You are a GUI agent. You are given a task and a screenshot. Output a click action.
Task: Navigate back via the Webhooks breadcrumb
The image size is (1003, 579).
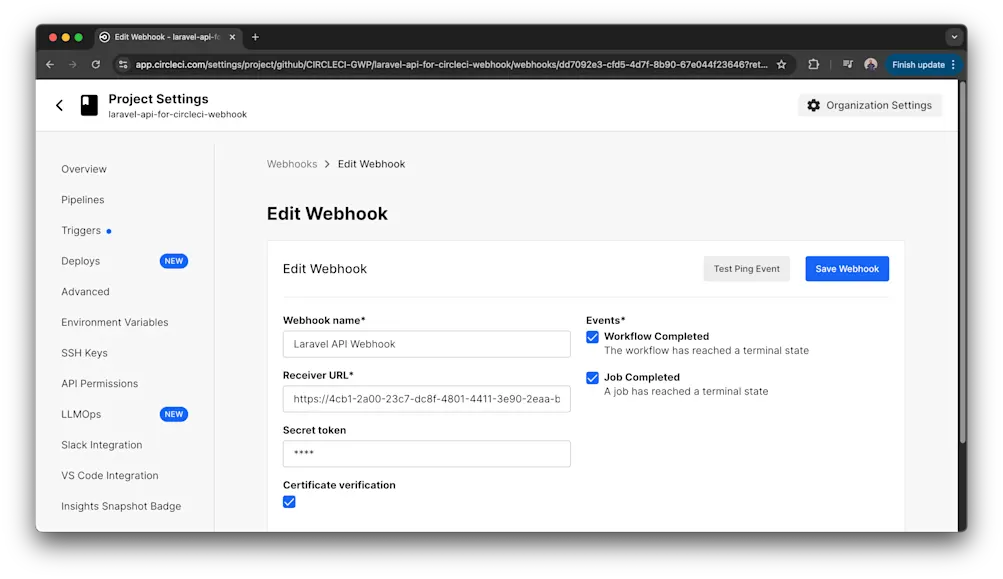point(292,163)
